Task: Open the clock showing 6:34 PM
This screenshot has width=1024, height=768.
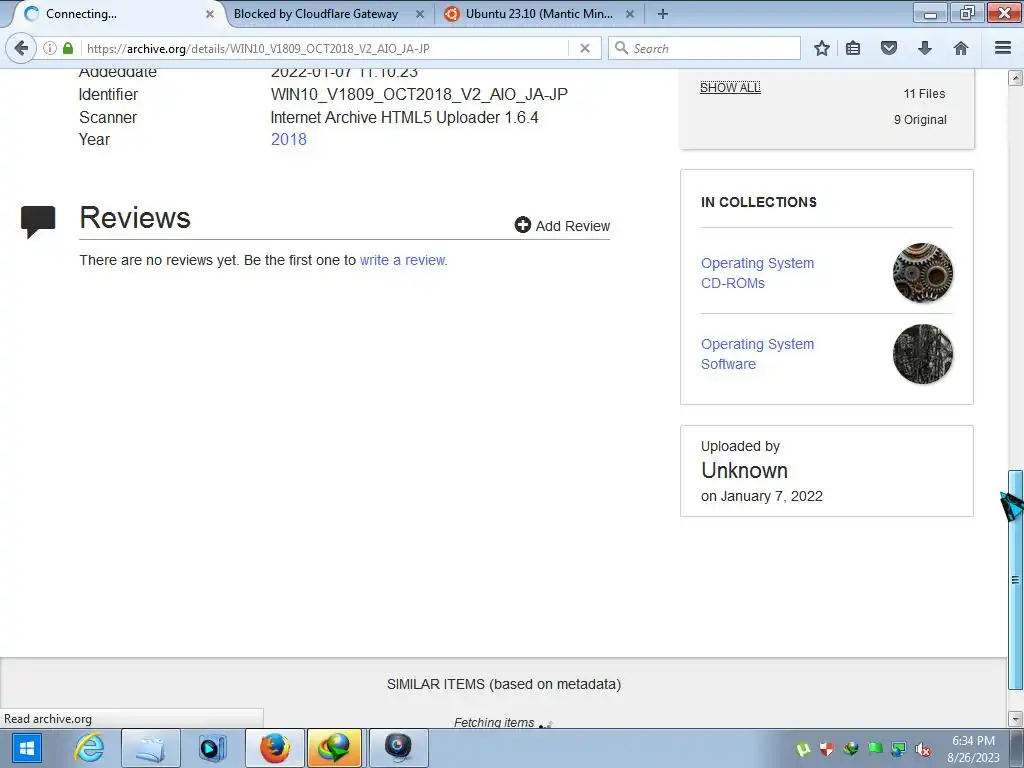Action: (973, 749)
